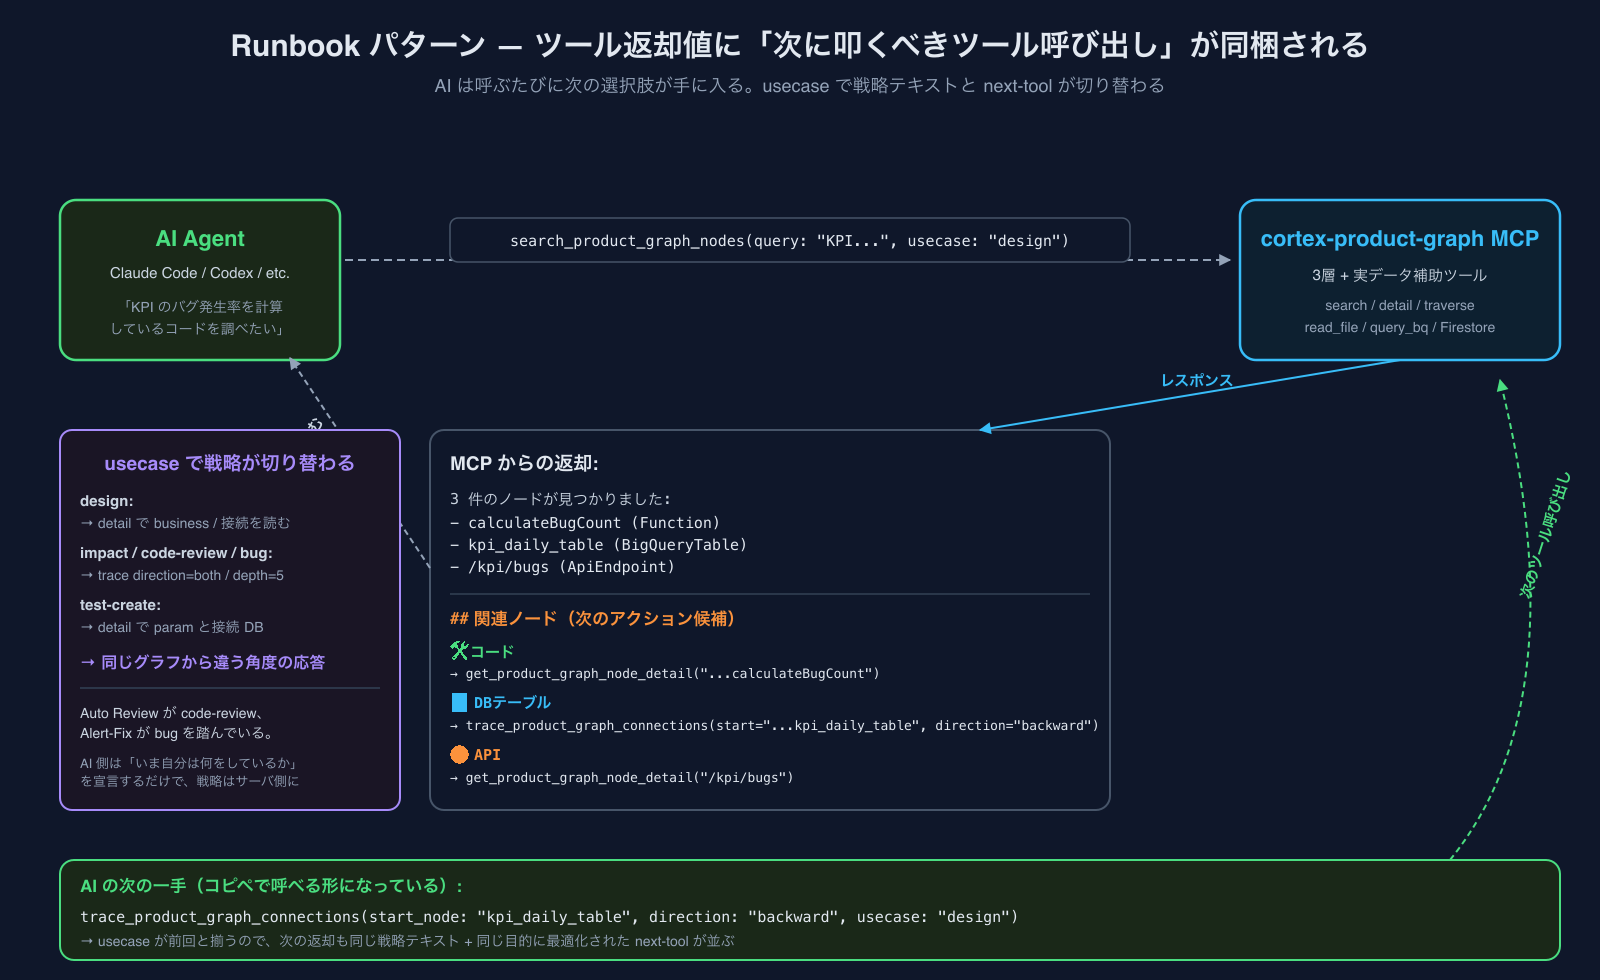Image resolution: width=1600 pixels, height=980 pixels.
Task: Click the line Alert-Fix が bug を踏んでいる。
Action: 178,733
